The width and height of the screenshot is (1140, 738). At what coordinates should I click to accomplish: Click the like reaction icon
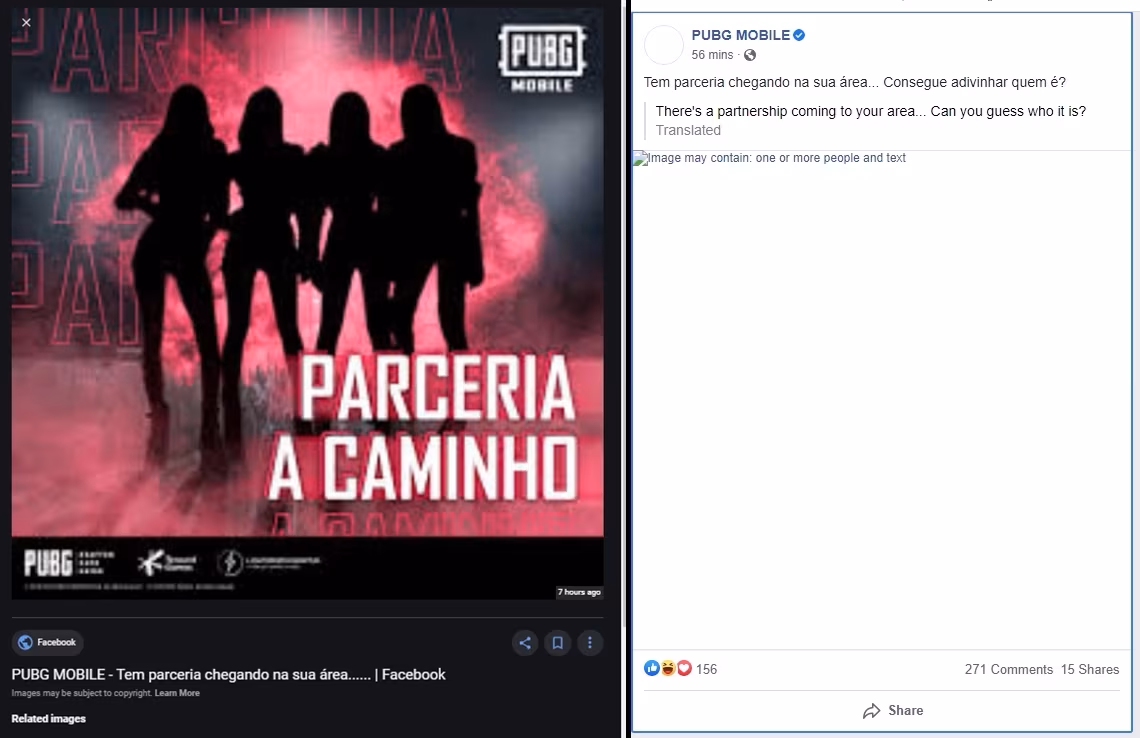pyautogui.click(x=651, y=668)
